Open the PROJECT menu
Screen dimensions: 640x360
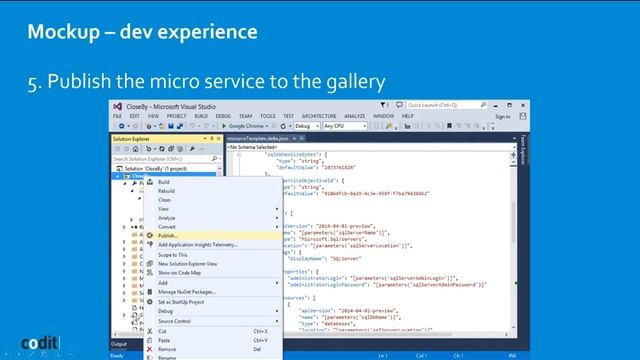176,116
